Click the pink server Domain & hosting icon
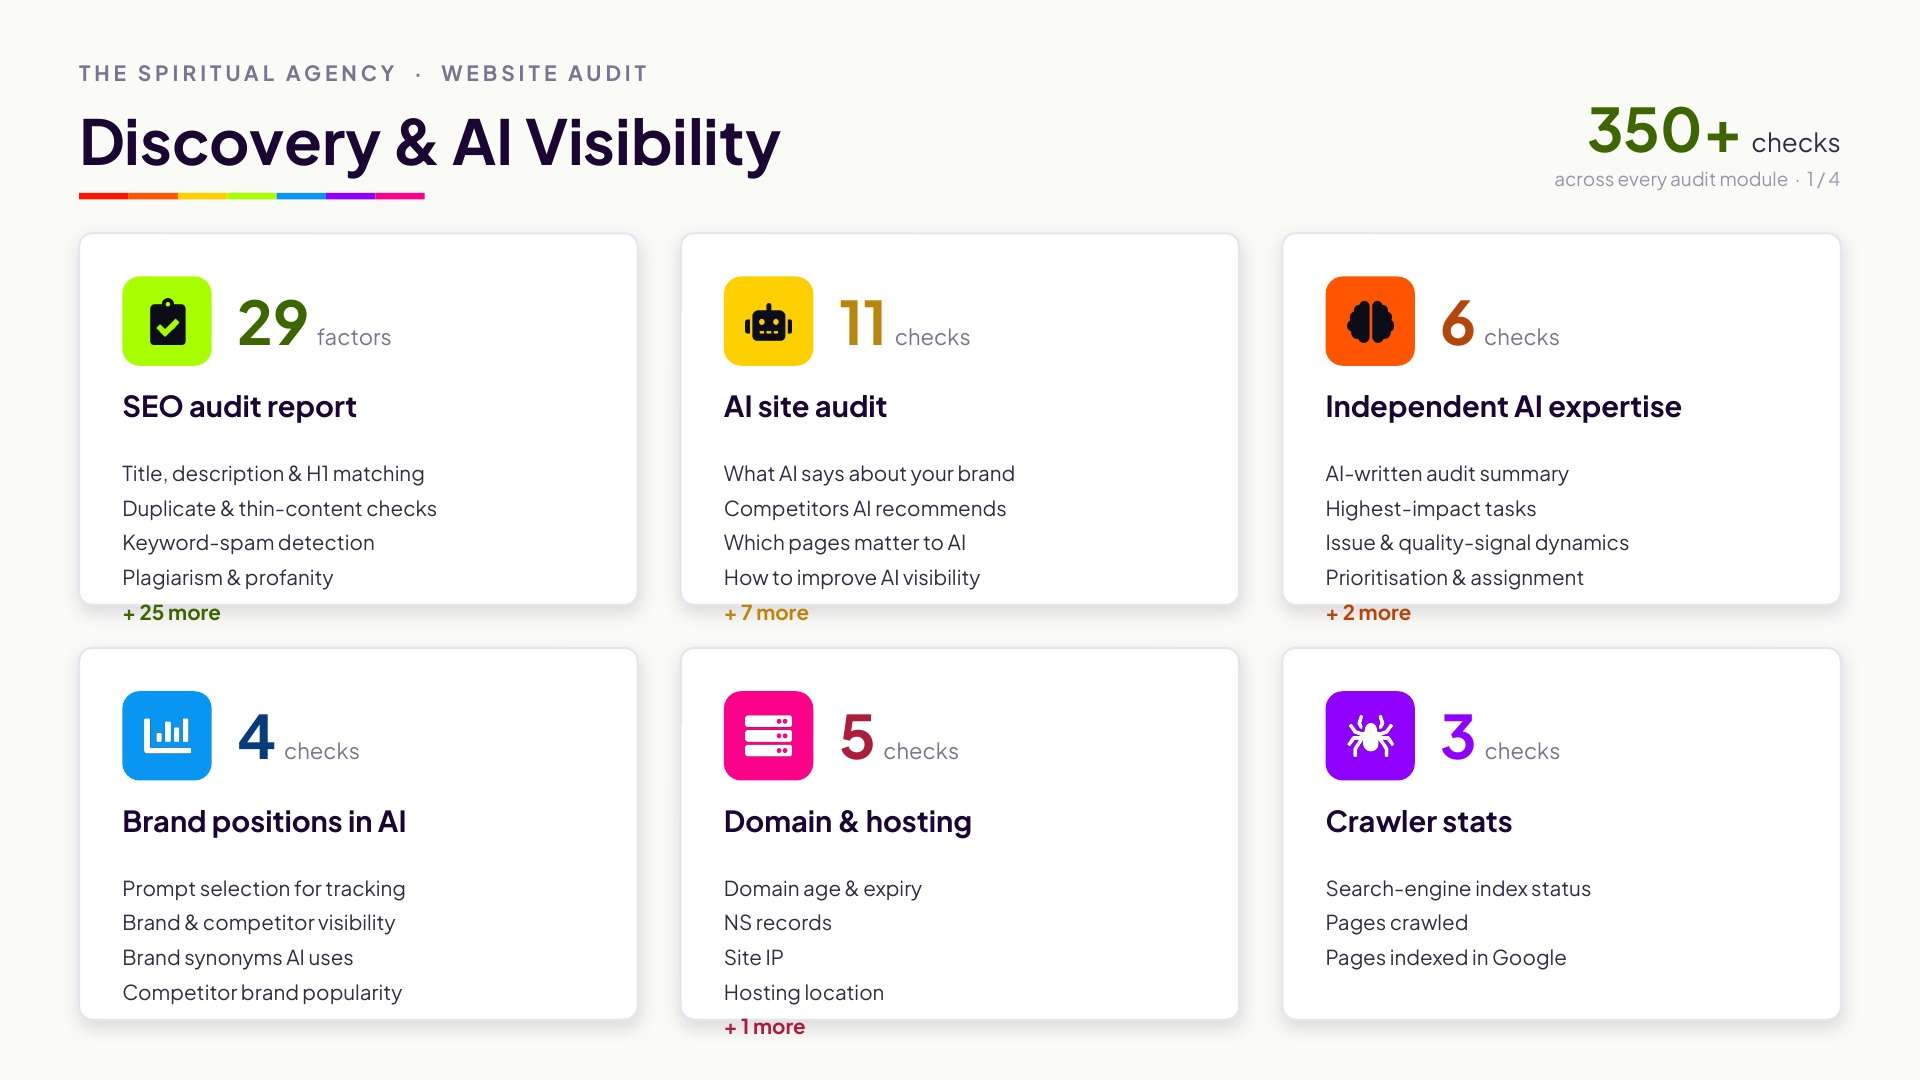The width and height of the screenshot is (1920, 1080). pos(768,736)
